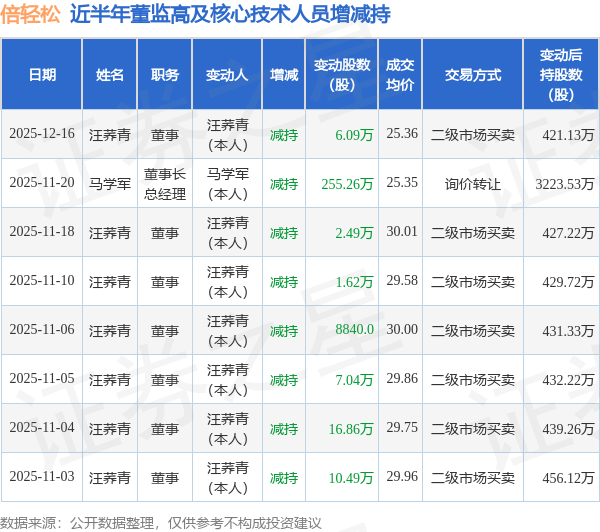Click the 16.86万 changed shares value
This screenshot has height=532, width=600.
pyautogui.click(x=351, y=429)
